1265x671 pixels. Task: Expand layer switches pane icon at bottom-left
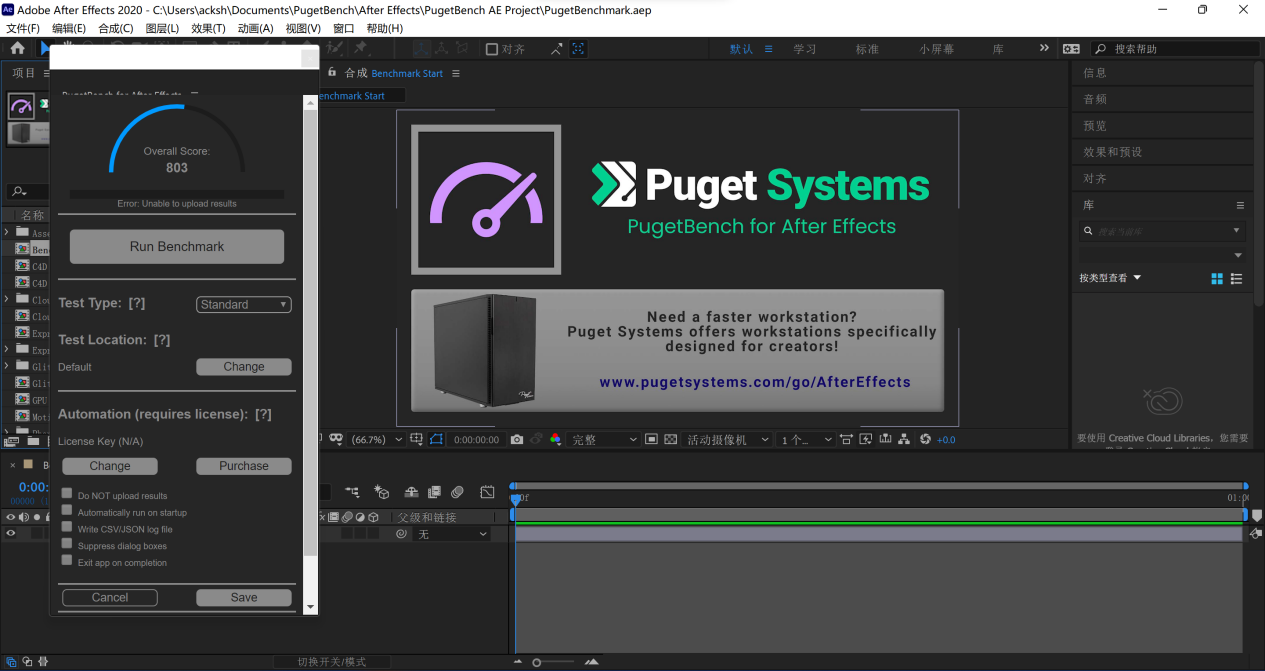coord(11,661)
